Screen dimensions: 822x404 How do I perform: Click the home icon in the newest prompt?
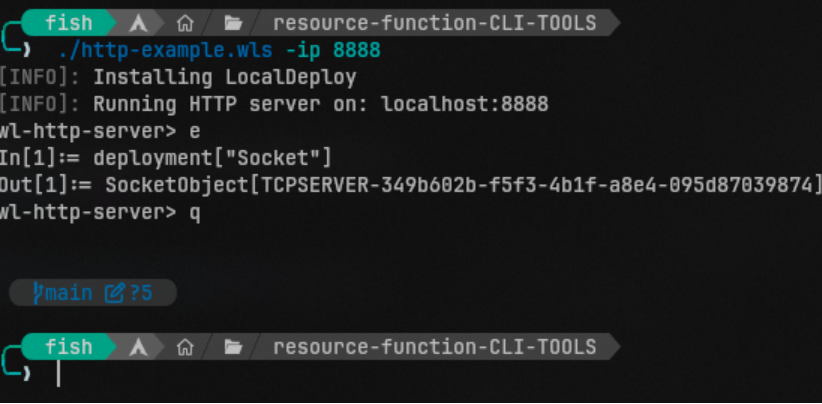click(185, 347)
